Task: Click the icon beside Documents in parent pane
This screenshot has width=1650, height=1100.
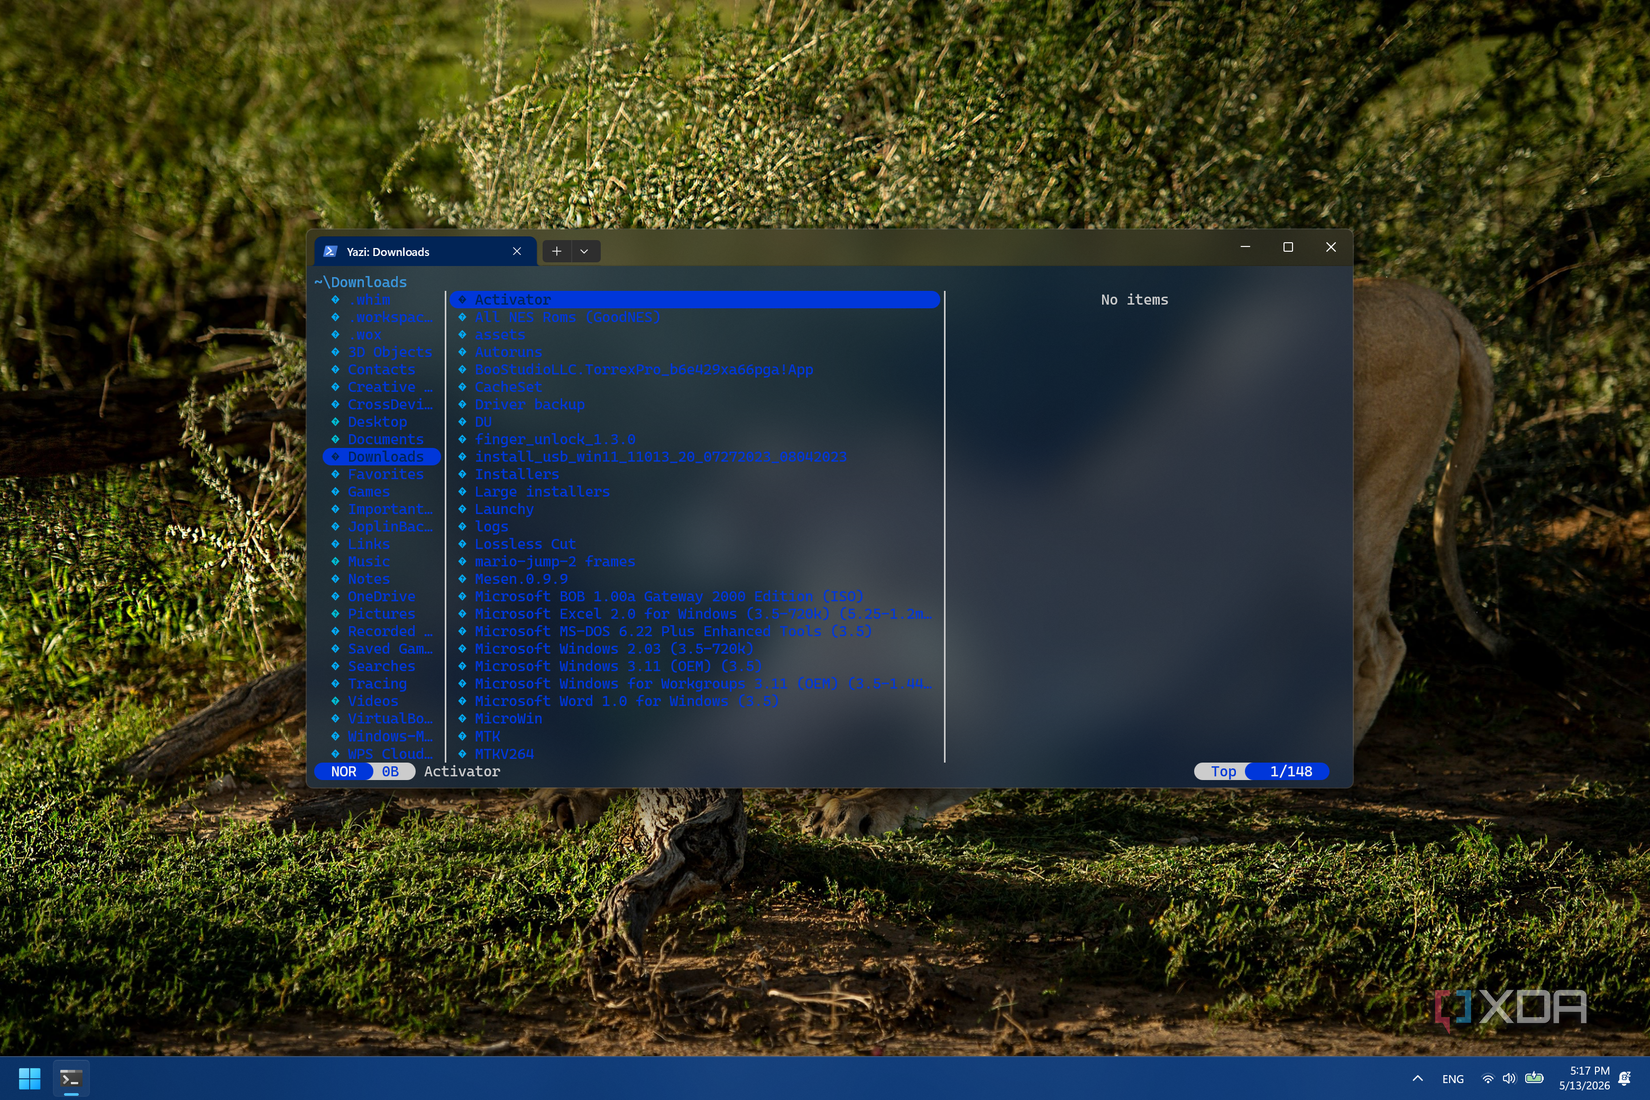Action: click(335, 439)
